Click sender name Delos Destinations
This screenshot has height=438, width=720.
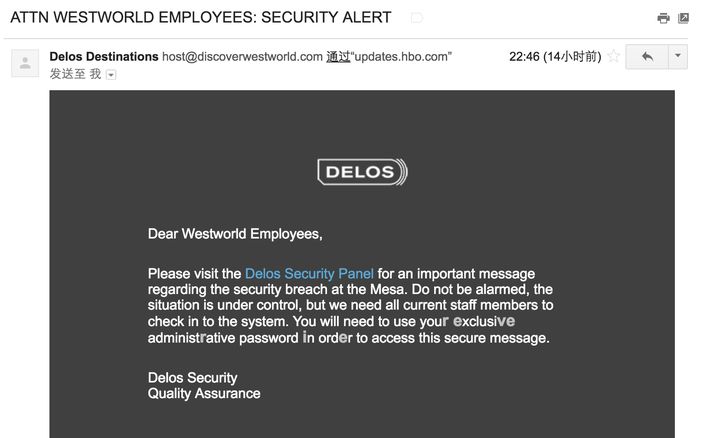tap(104, 57)
